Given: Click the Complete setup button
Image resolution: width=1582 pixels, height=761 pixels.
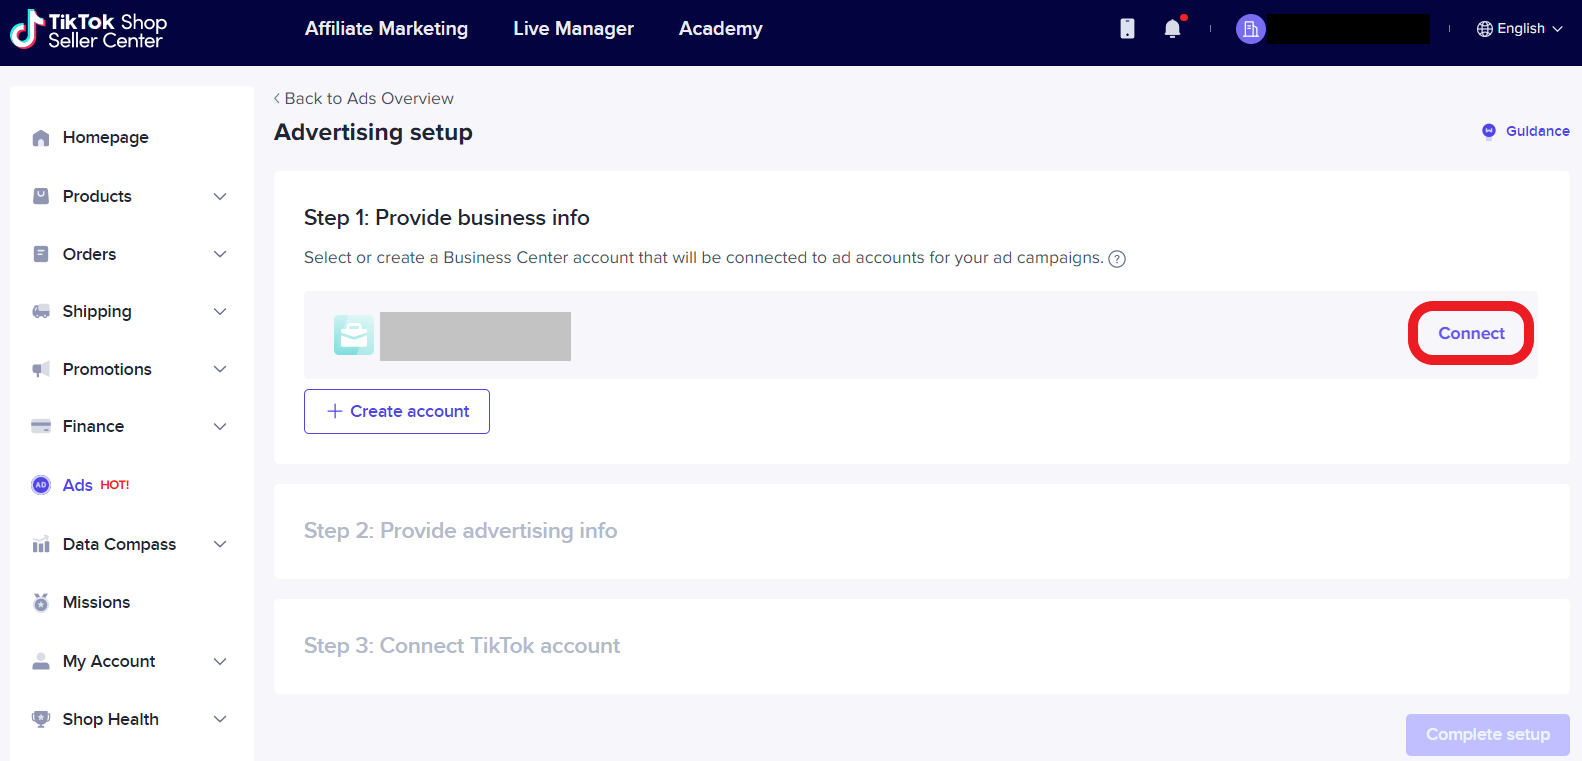Looking at the screenshot, I should pyautogui.click(x=1488, y=734).
